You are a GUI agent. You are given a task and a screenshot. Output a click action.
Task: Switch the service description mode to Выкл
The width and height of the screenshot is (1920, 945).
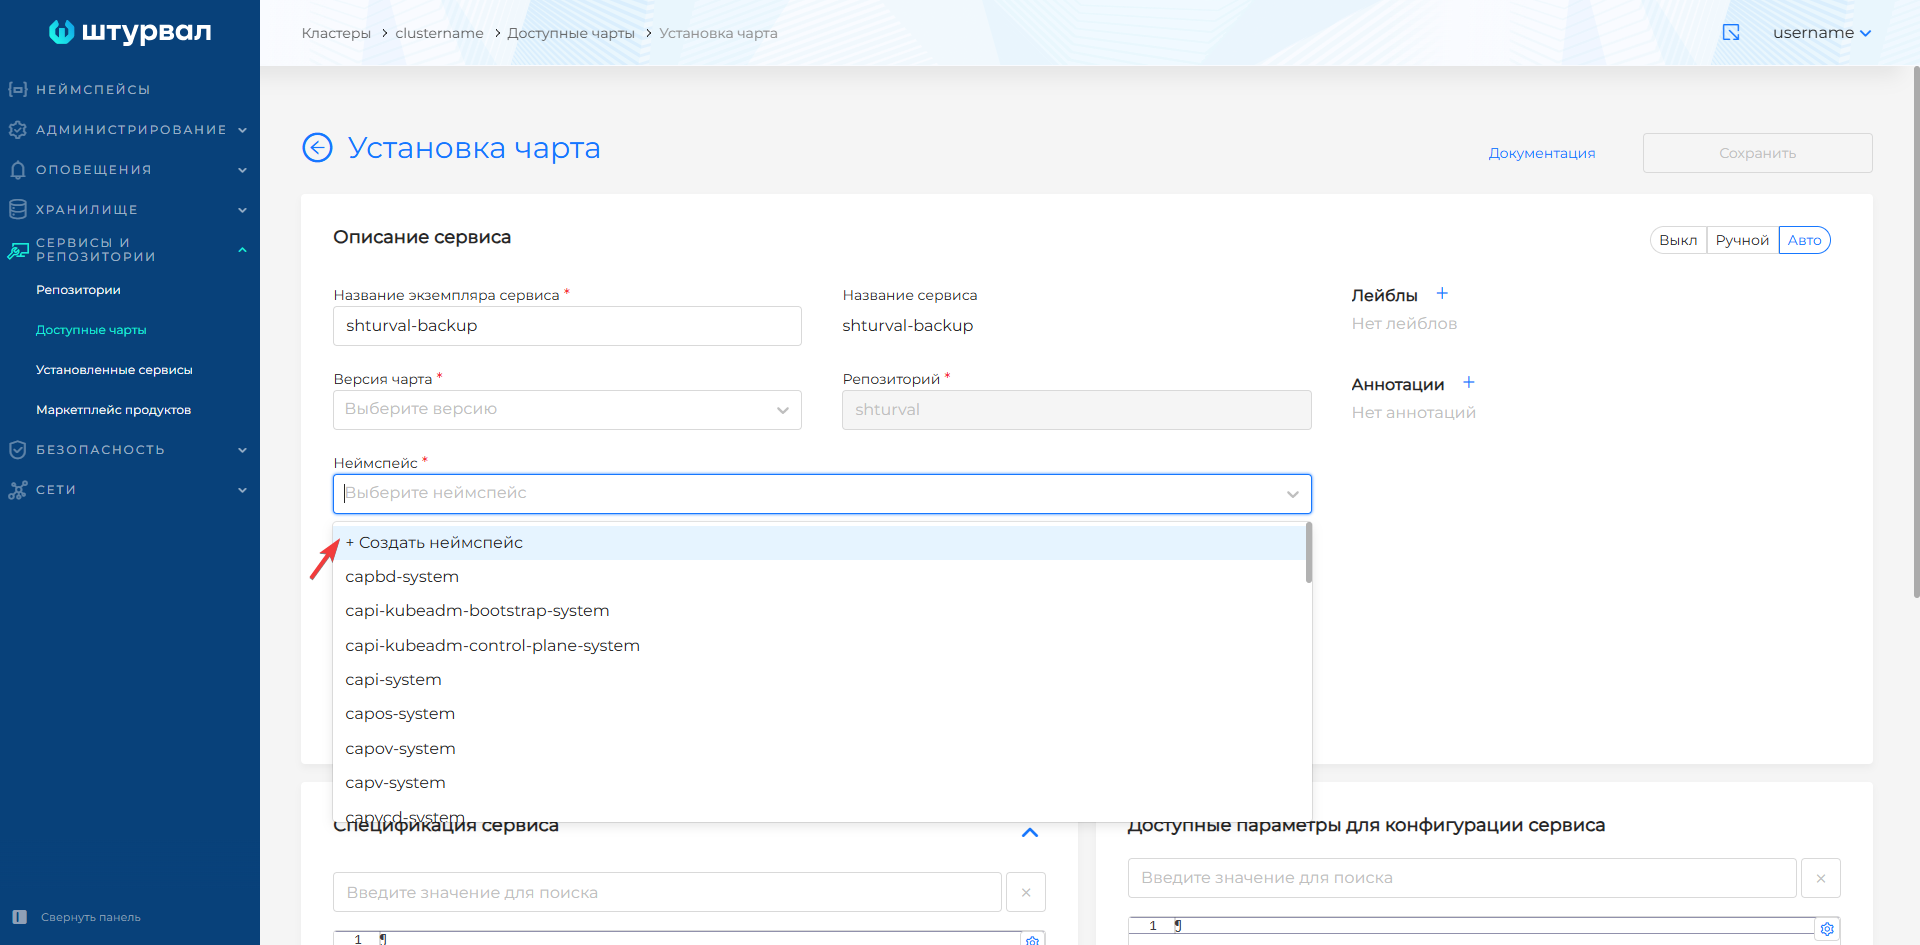[1677, 240]
